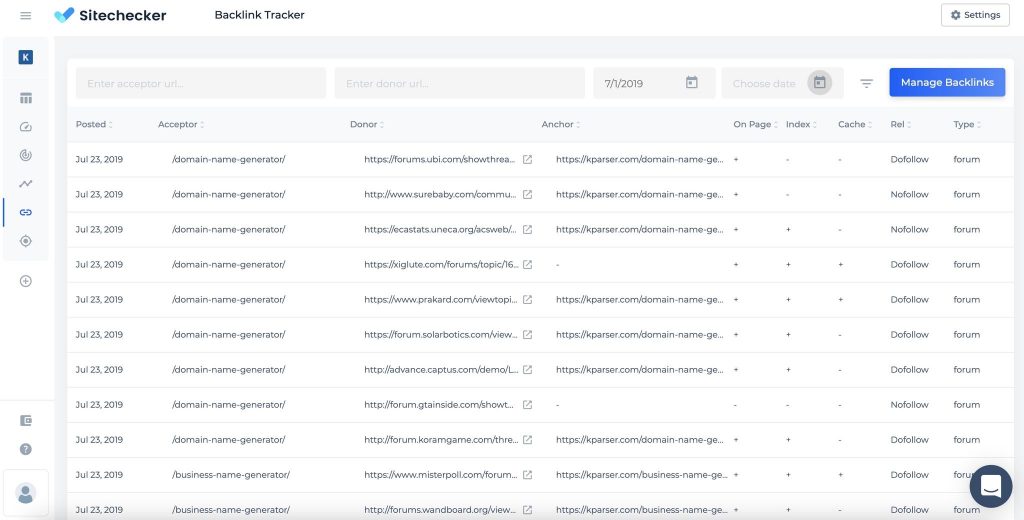This screenshot has width=1024, height=520.
Task: Click Dofollow in the forums.ubi.com row
Action: click(x=909, y=159)
